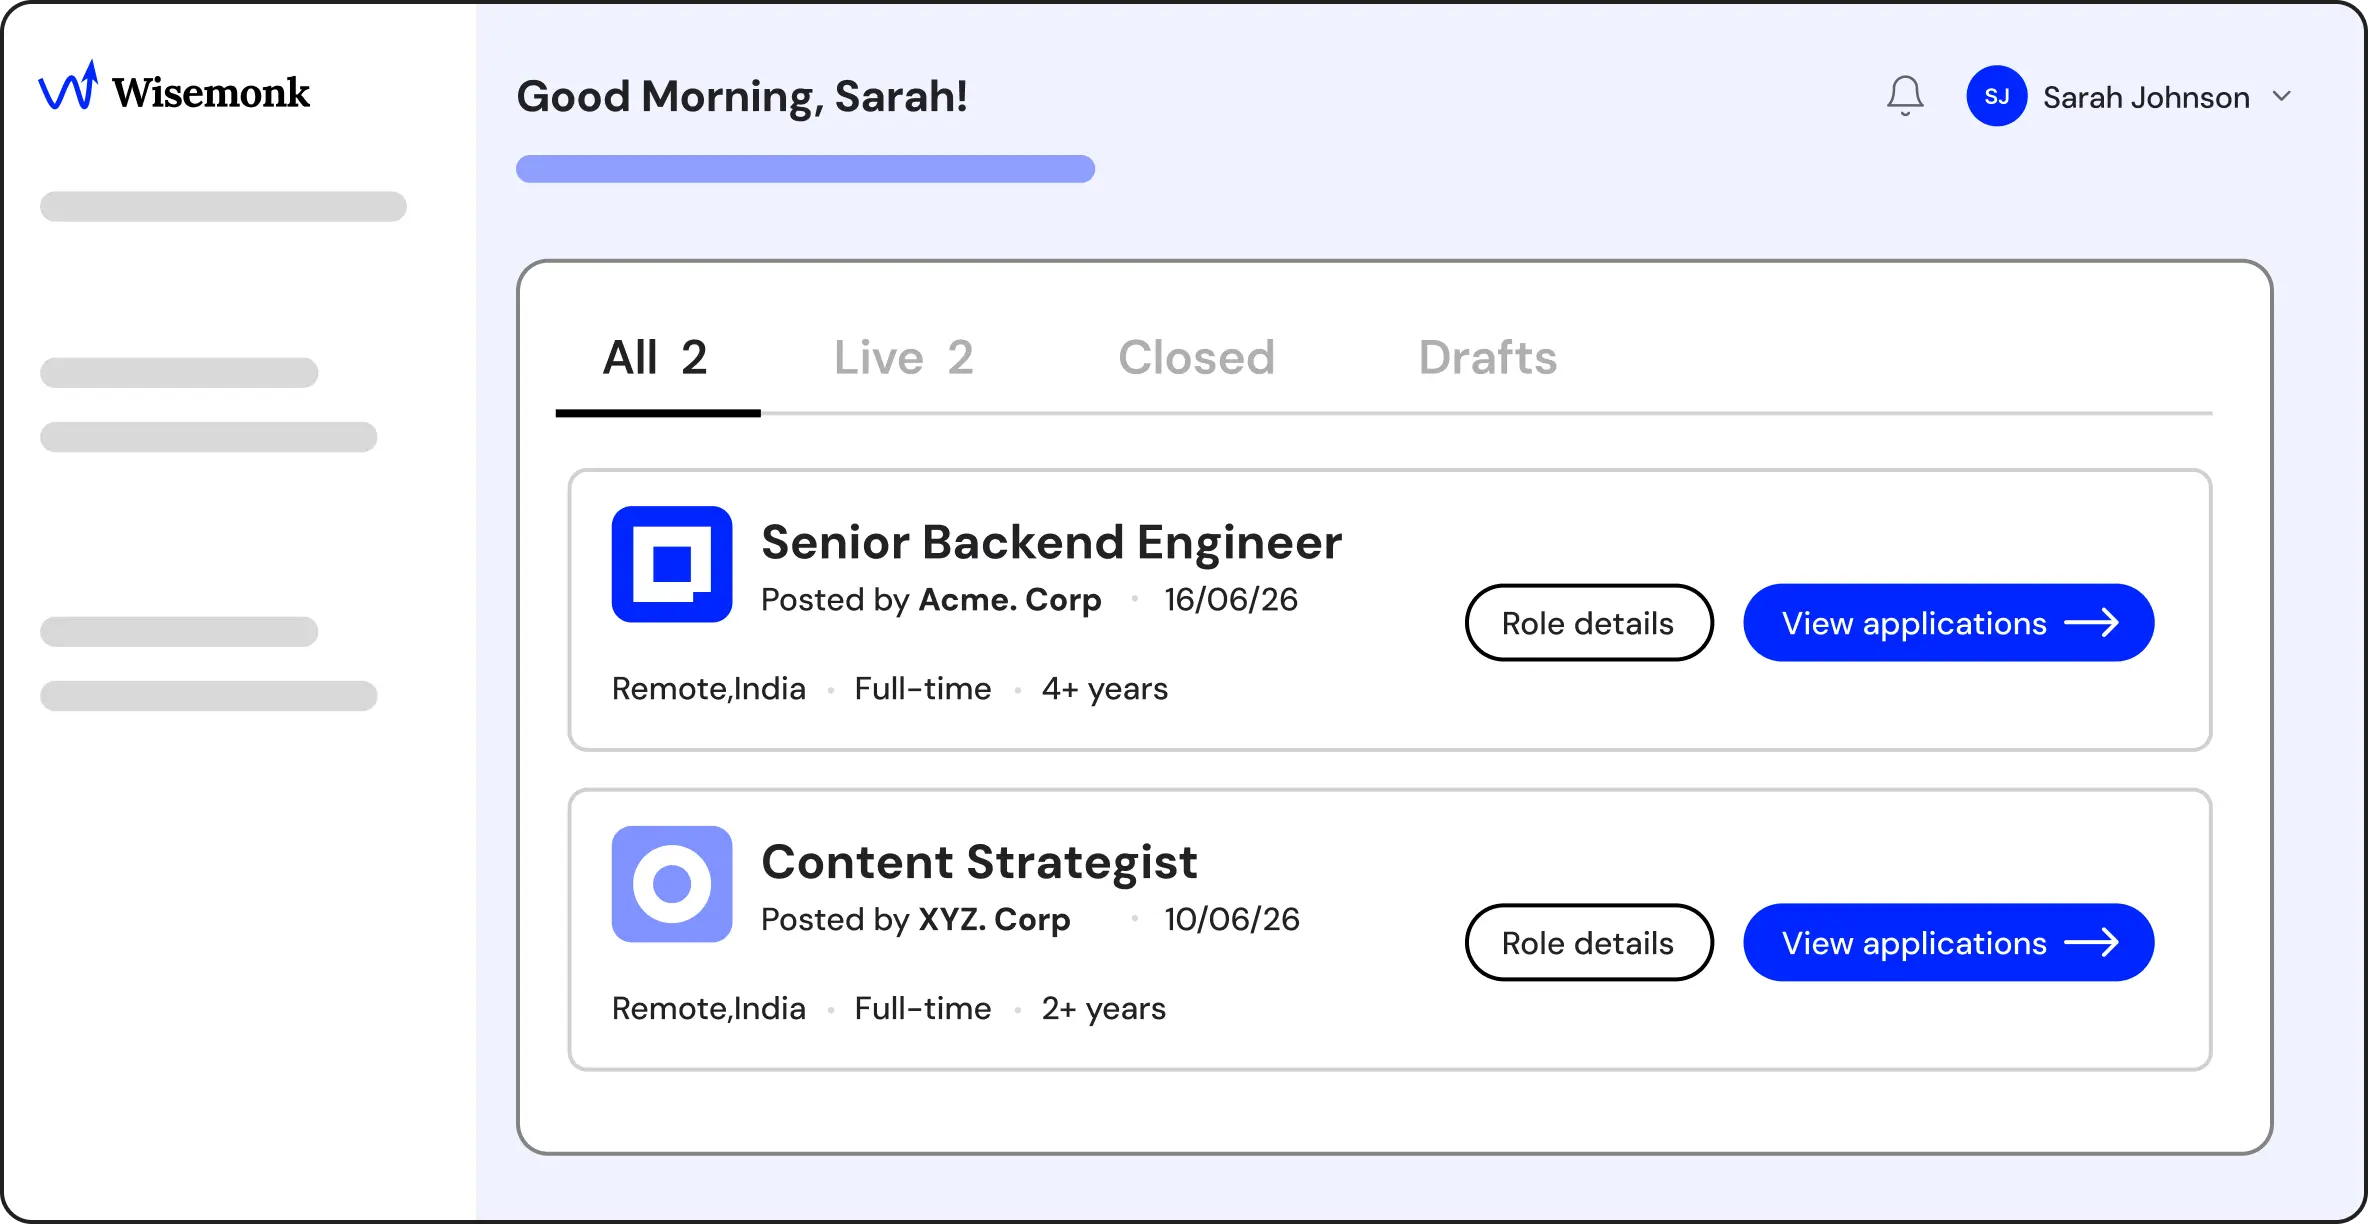
Task: Switch to the Live 2 tab
Action: [x=904, y=358]
